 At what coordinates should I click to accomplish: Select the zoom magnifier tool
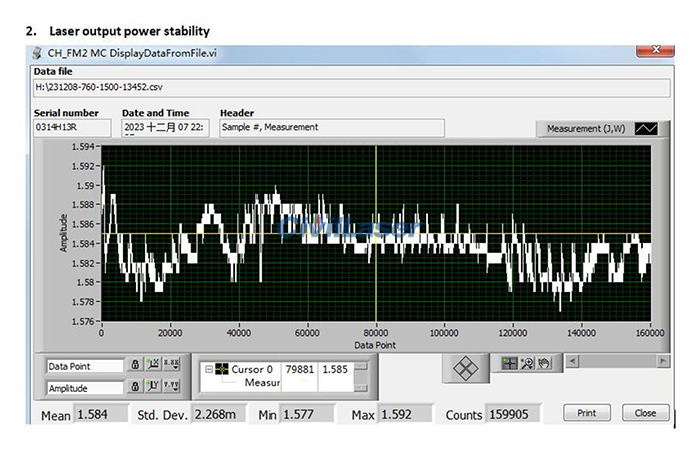click(x=525, y=363)
